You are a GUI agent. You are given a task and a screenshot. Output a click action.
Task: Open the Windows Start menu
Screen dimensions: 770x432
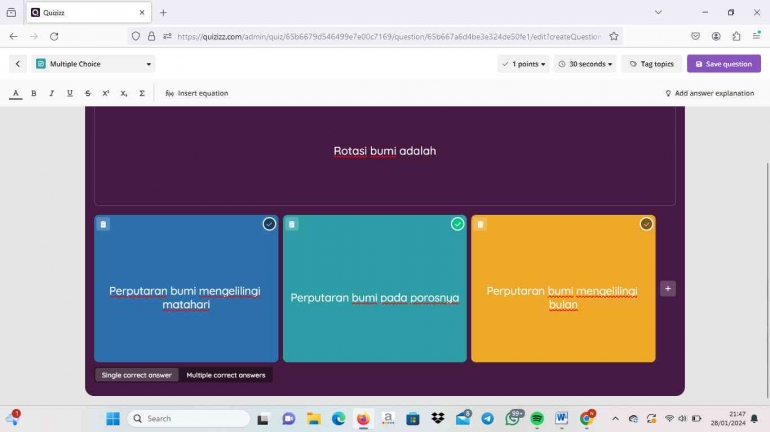[x=113, y=419]
